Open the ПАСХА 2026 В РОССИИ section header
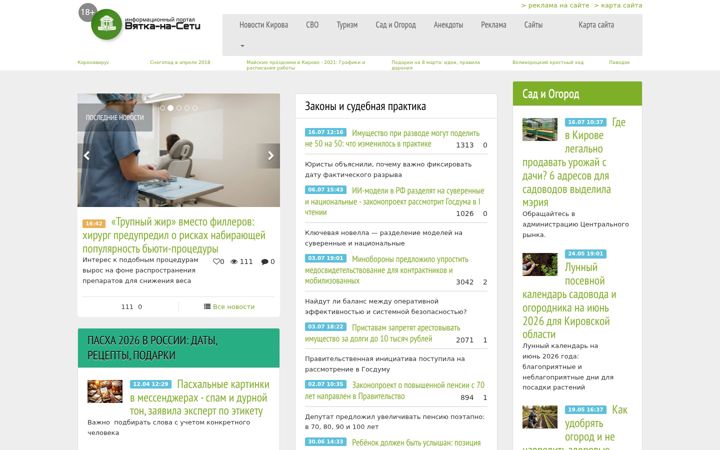The height and width of the screenshot is (450, 720). point(179,348)
